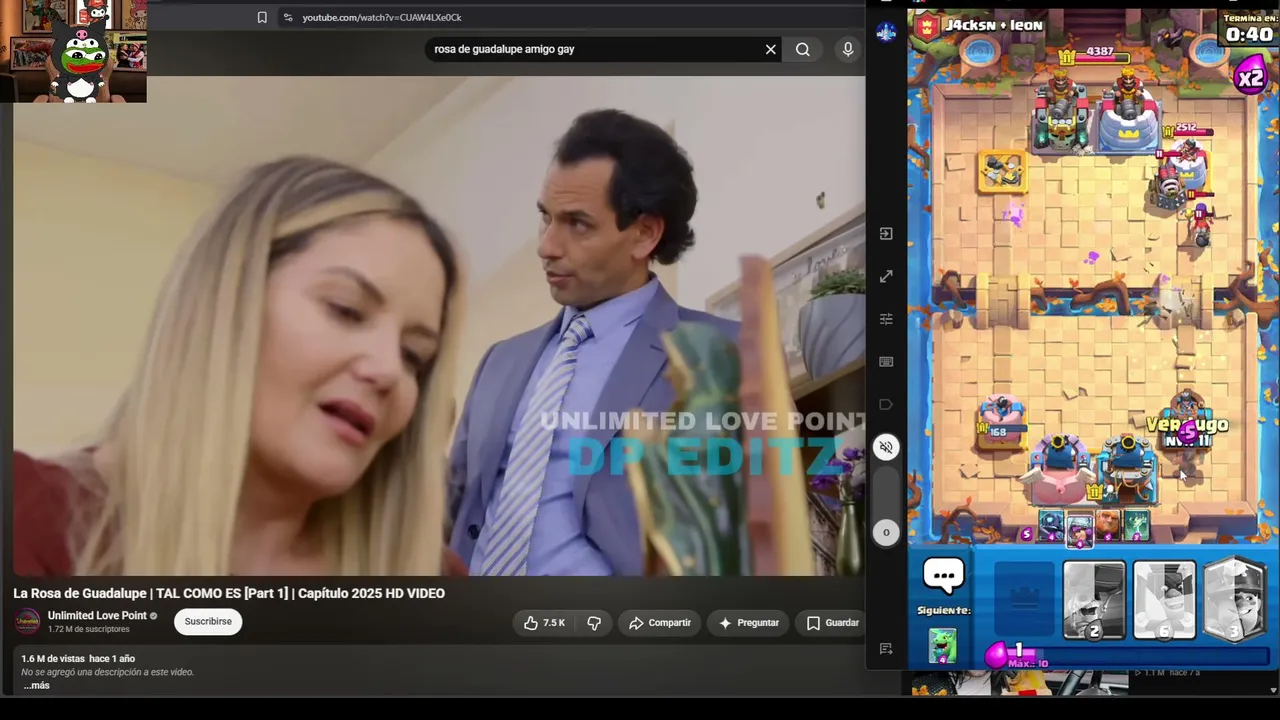Click the emulator exit-arrow sidebar icon
Viewport: 1280px width, 720px height.
point(886,234)
